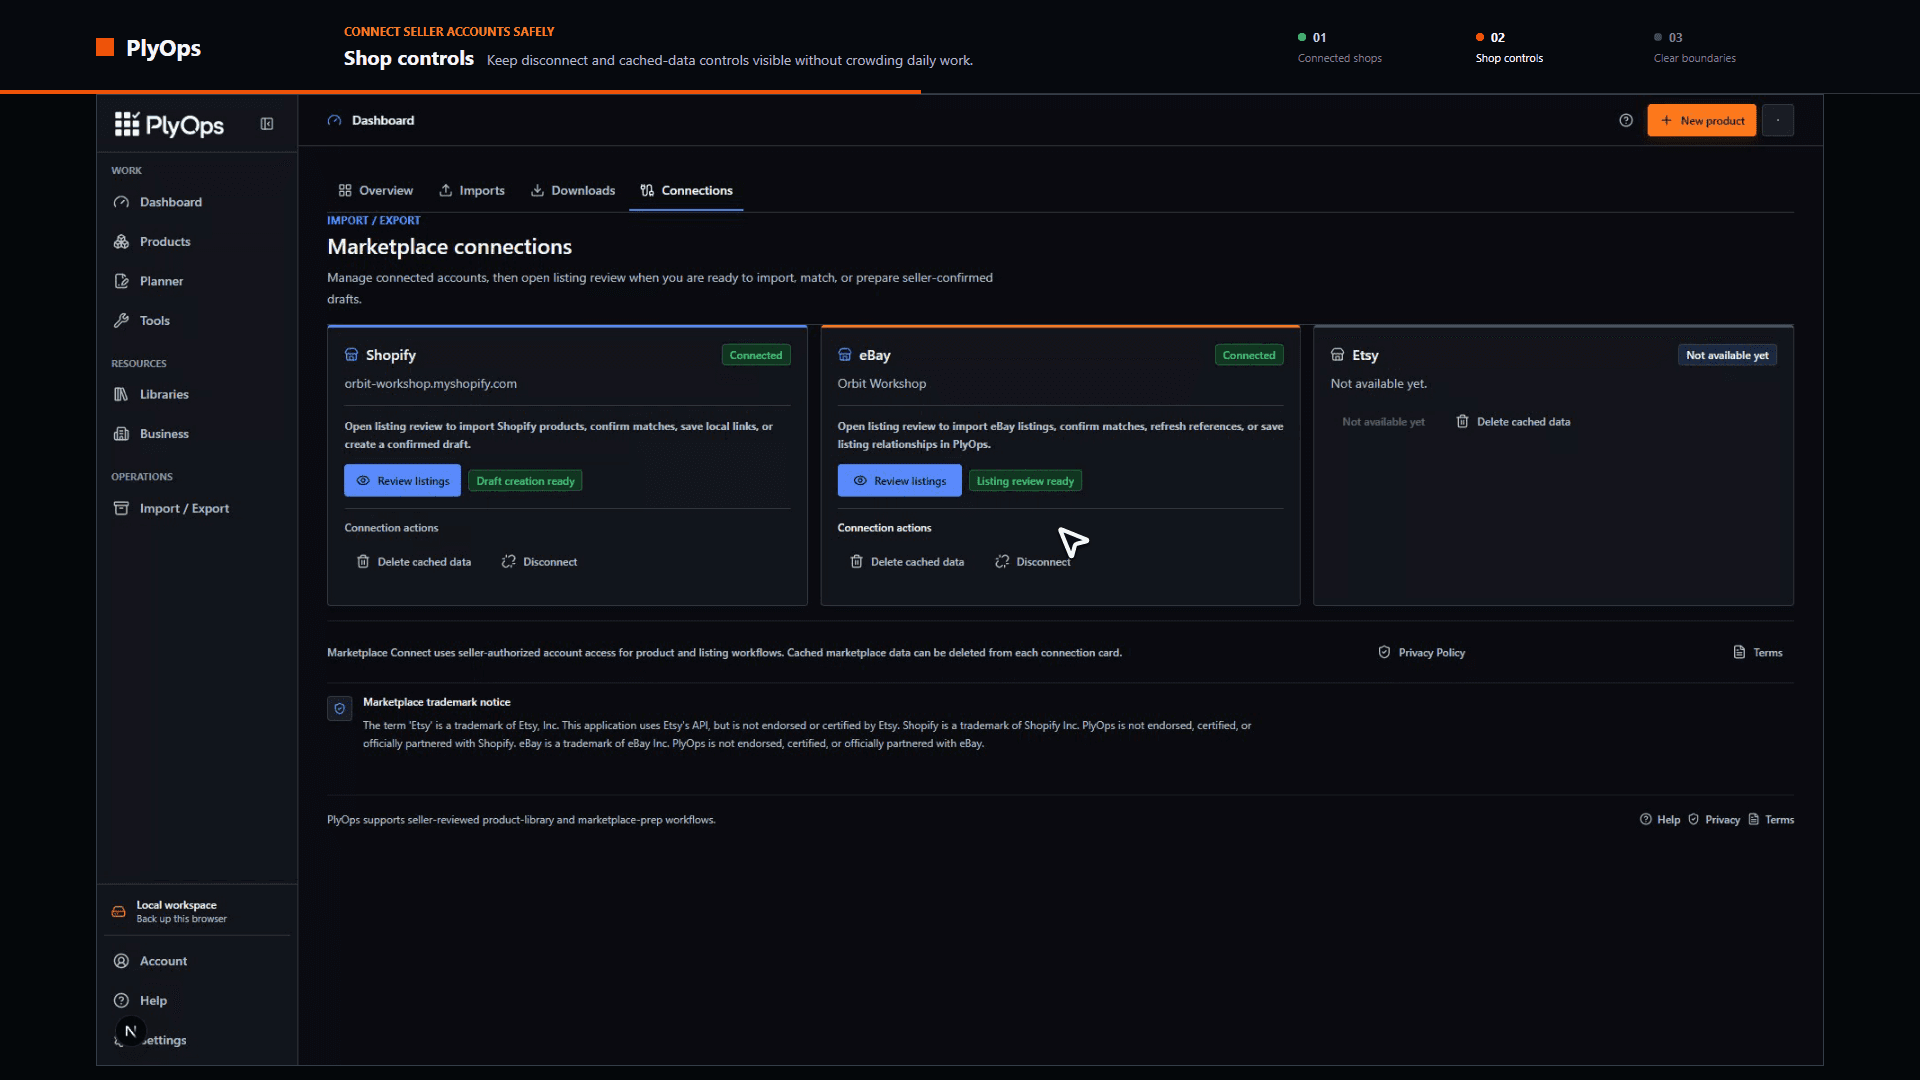This screenshot has width=1920, height=1080.
Task: Click the eBay store icon
Action: (x=845, y=355)
